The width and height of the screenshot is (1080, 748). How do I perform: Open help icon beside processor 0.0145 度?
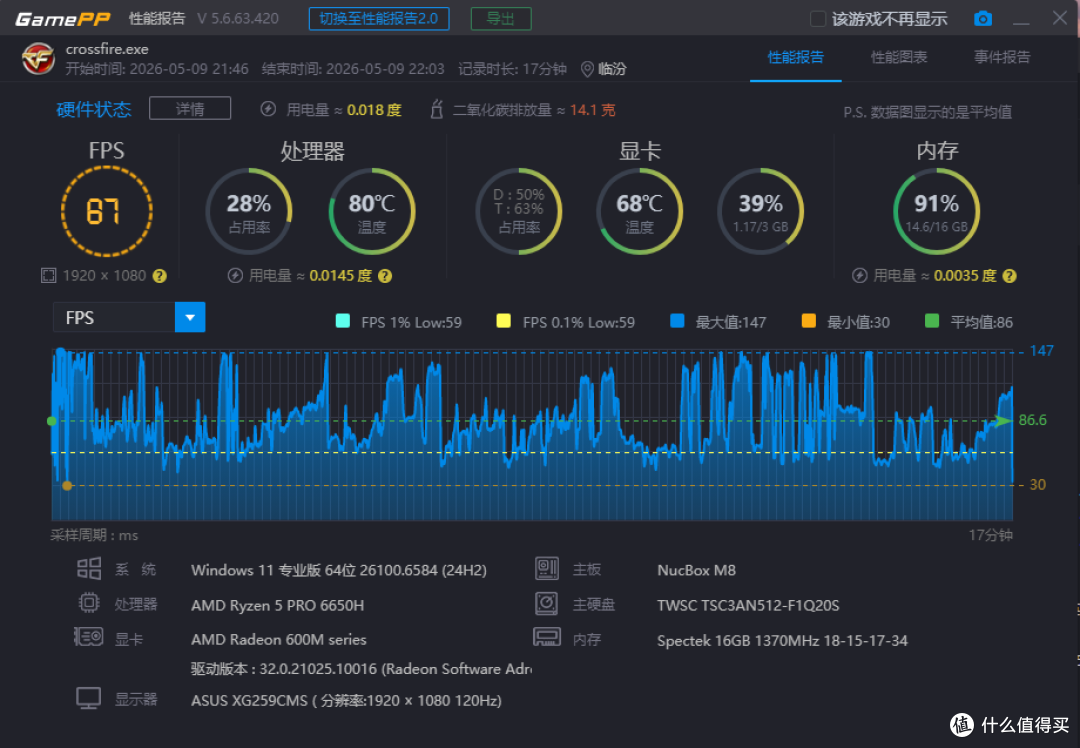coord(385,276)
